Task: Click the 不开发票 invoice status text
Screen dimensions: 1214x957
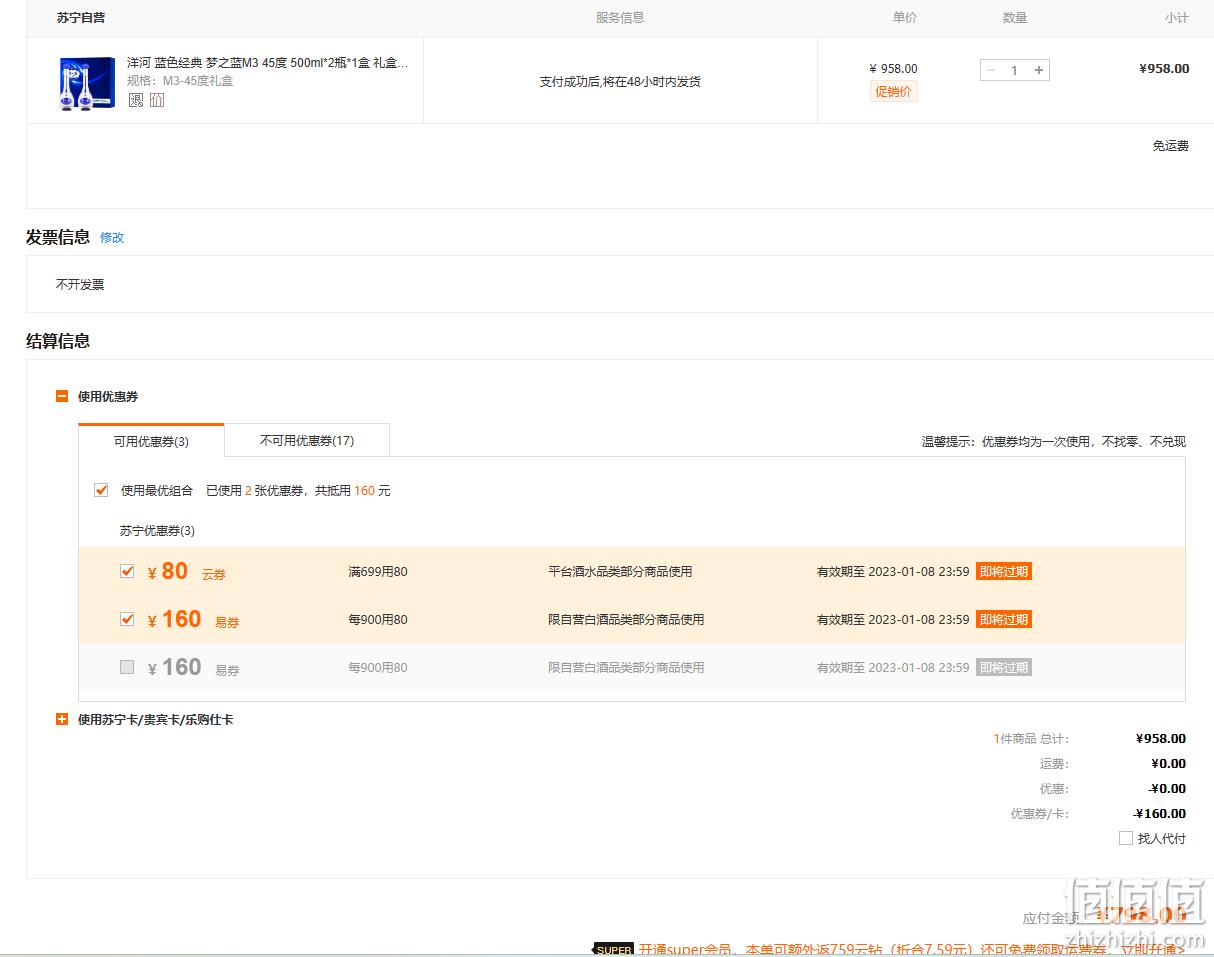Action: pos(80,285)
